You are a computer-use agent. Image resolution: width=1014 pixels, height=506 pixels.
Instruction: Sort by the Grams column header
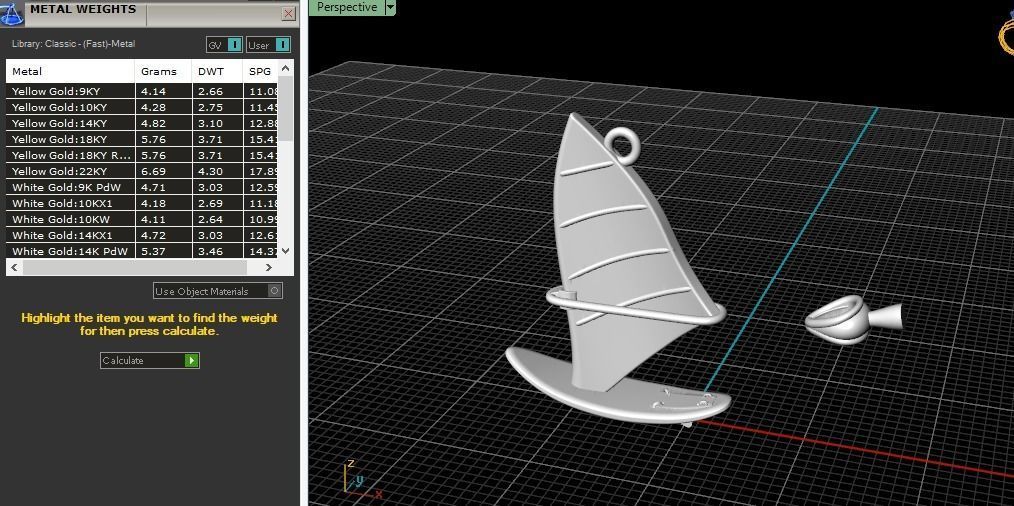[x=164, y=71]
